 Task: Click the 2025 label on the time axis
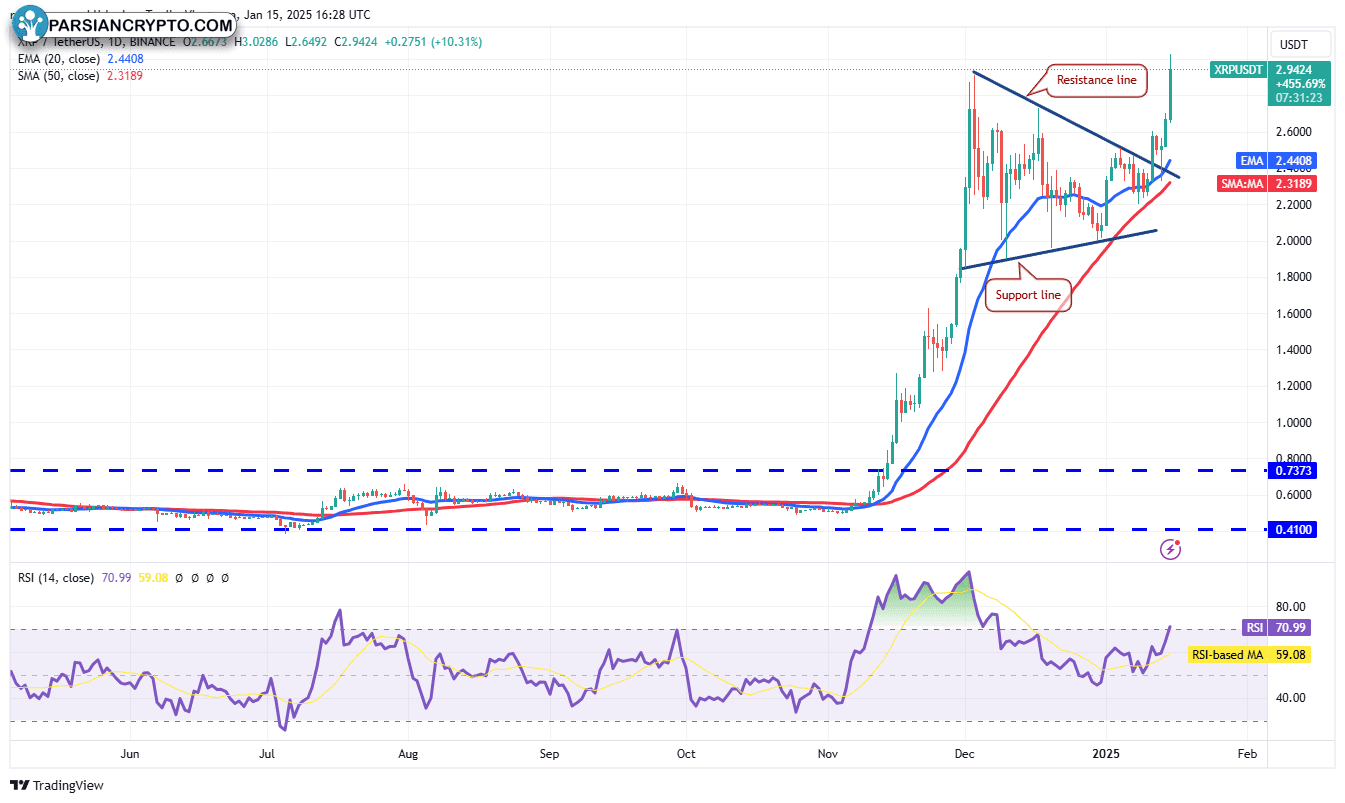[1106, 752]
